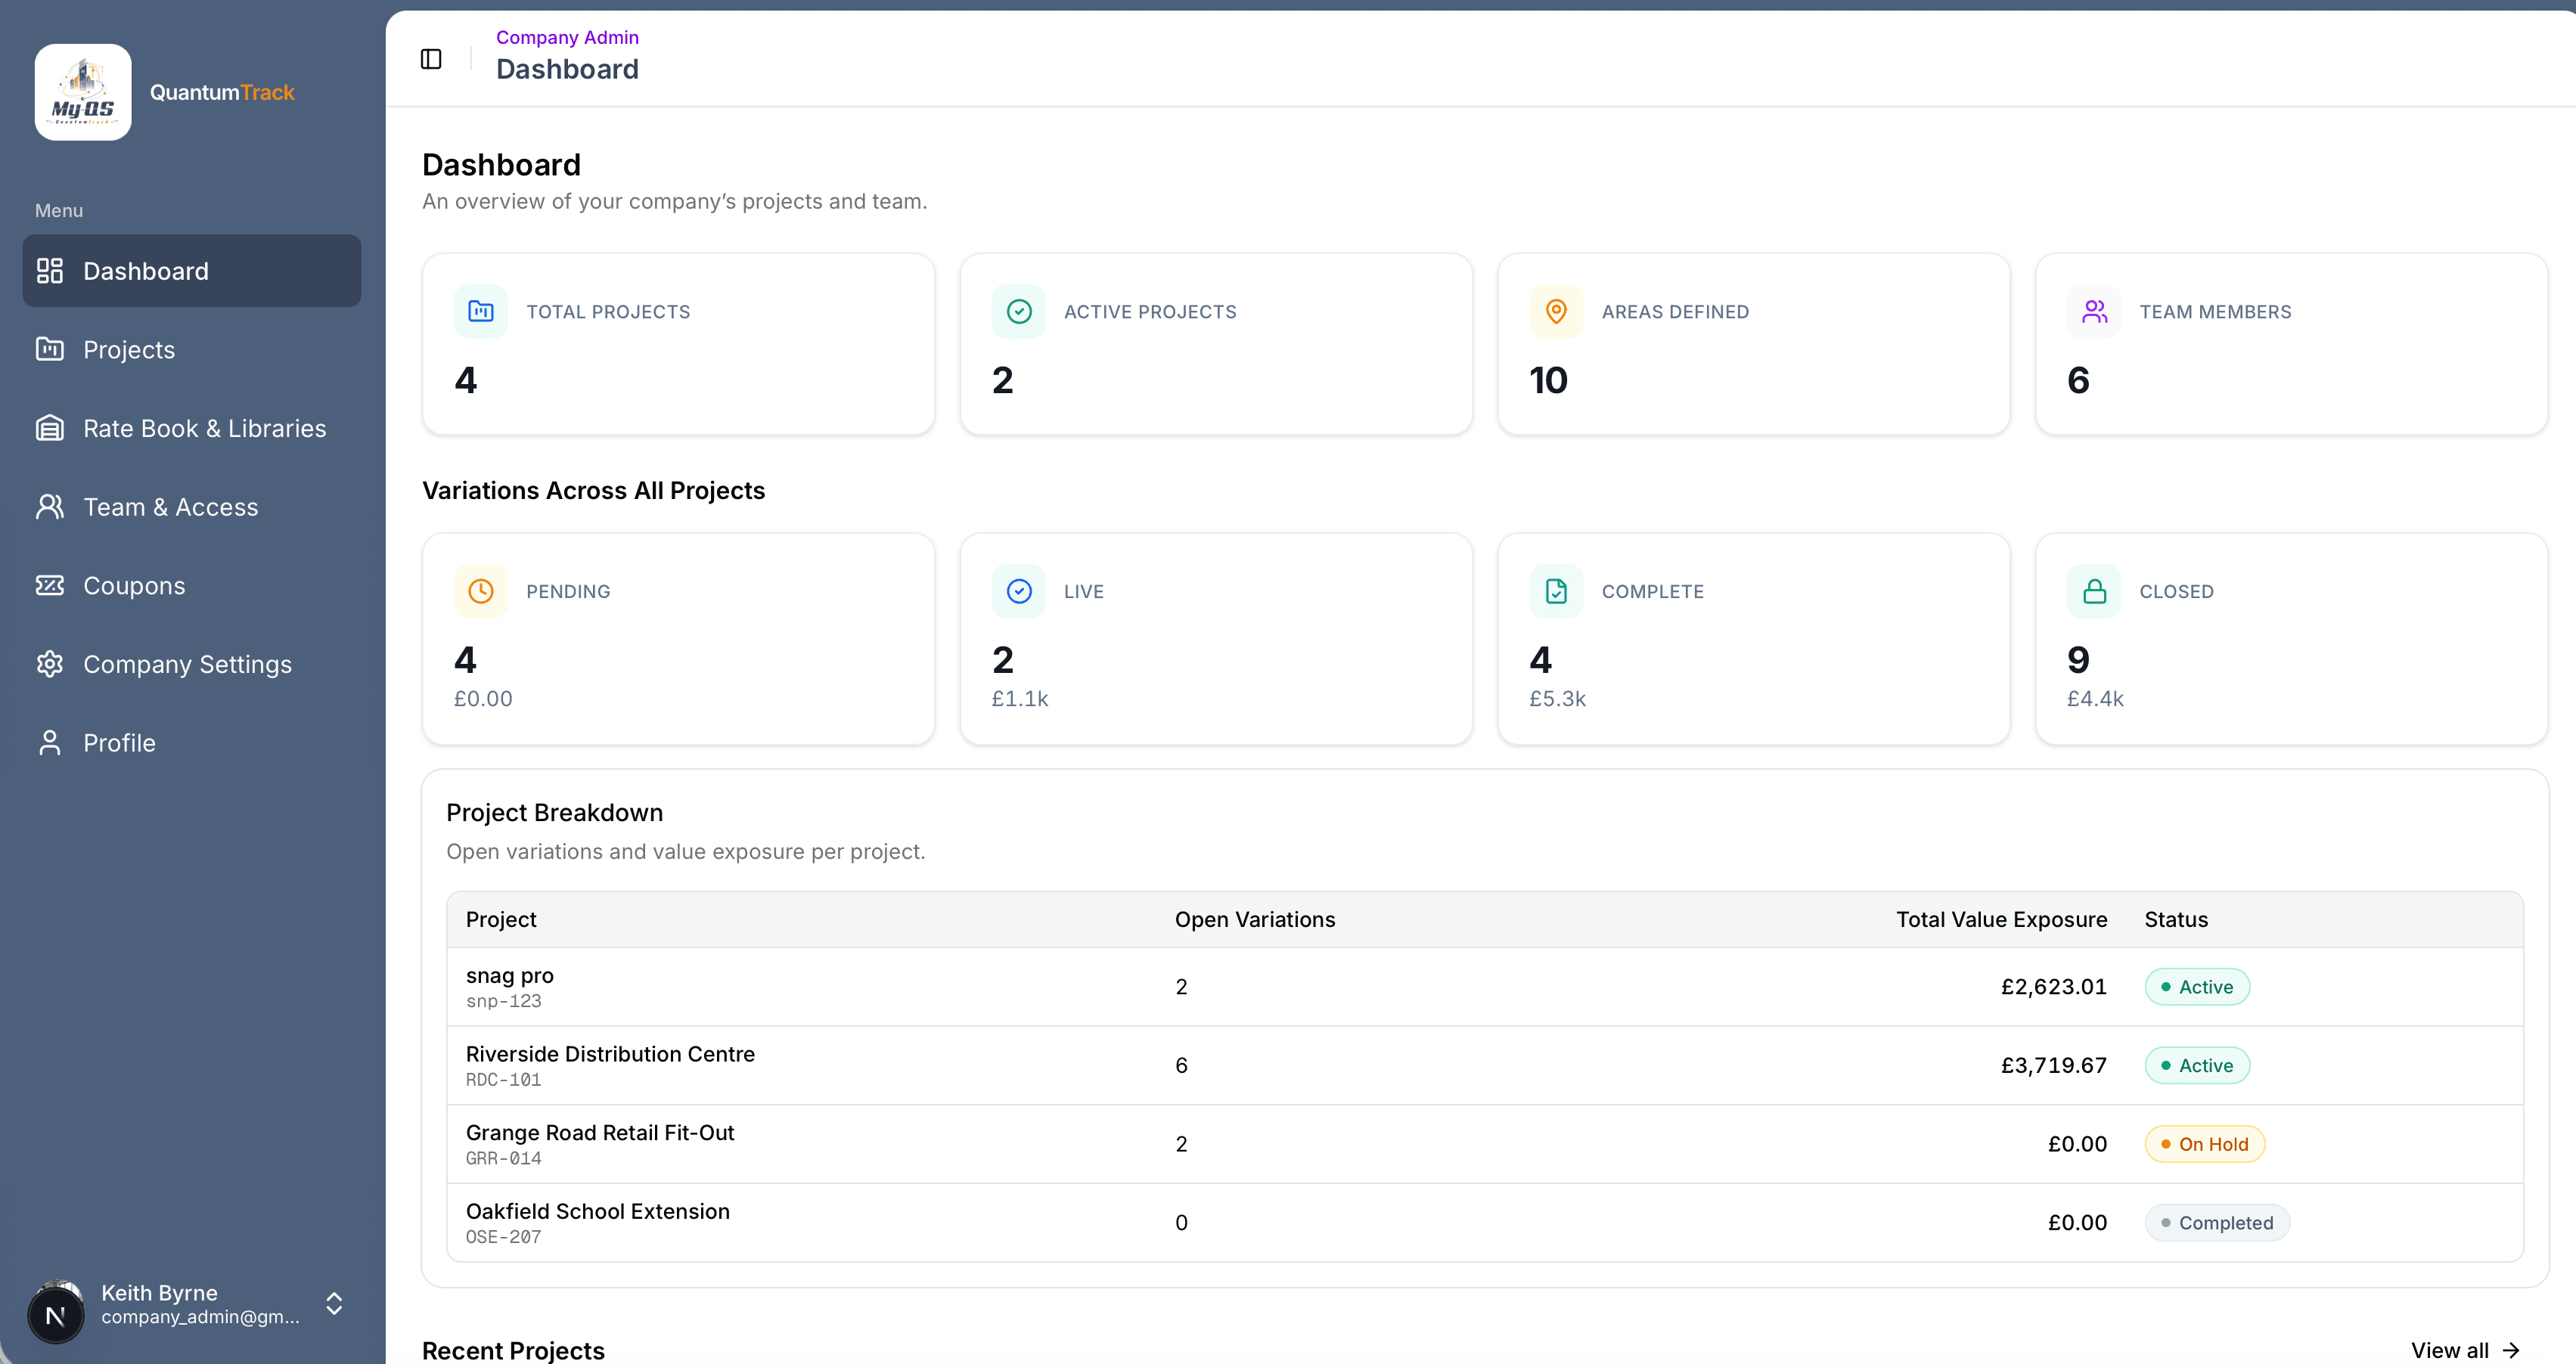
Task: Click the £4.4k closed variations value
Action: tap(2095, 699)
